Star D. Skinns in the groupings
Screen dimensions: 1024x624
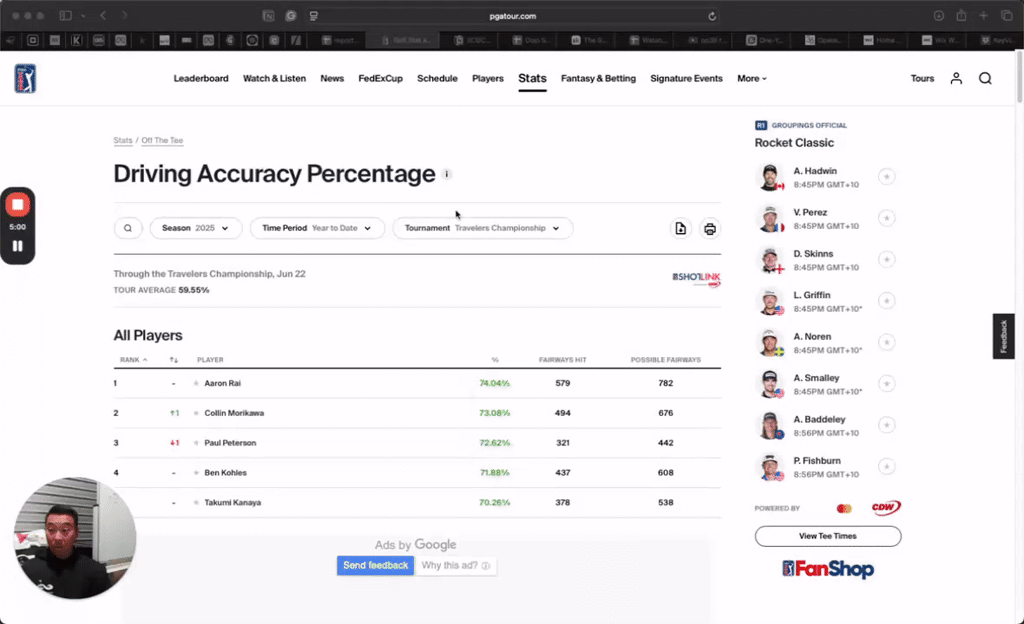pos(886,260)
